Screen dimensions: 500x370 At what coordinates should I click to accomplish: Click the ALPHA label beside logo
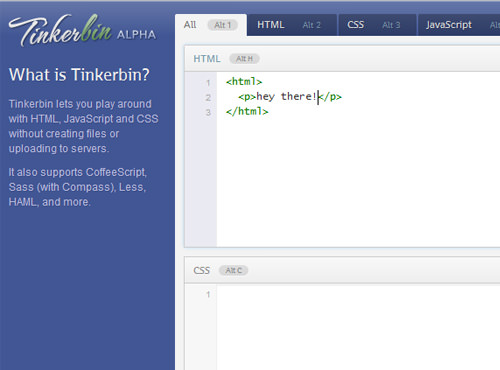pos(136,35)
